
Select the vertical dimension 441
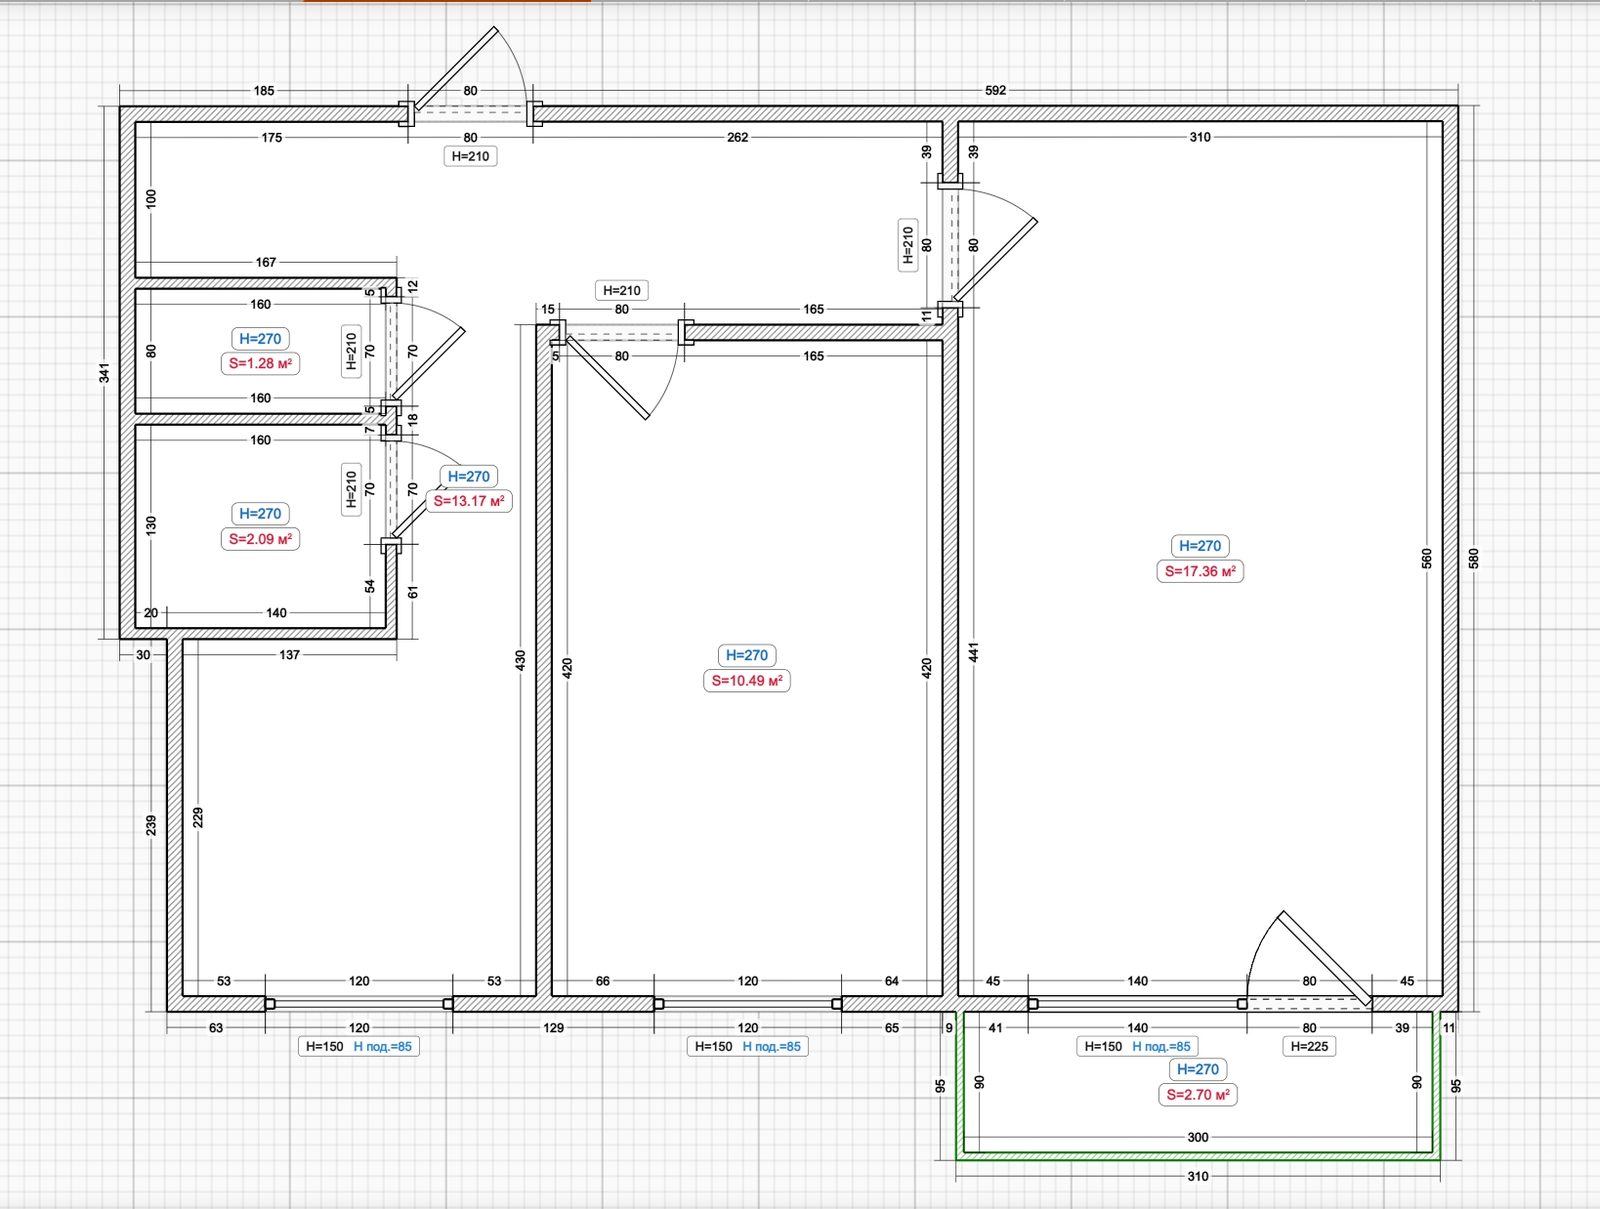point(973,652)
